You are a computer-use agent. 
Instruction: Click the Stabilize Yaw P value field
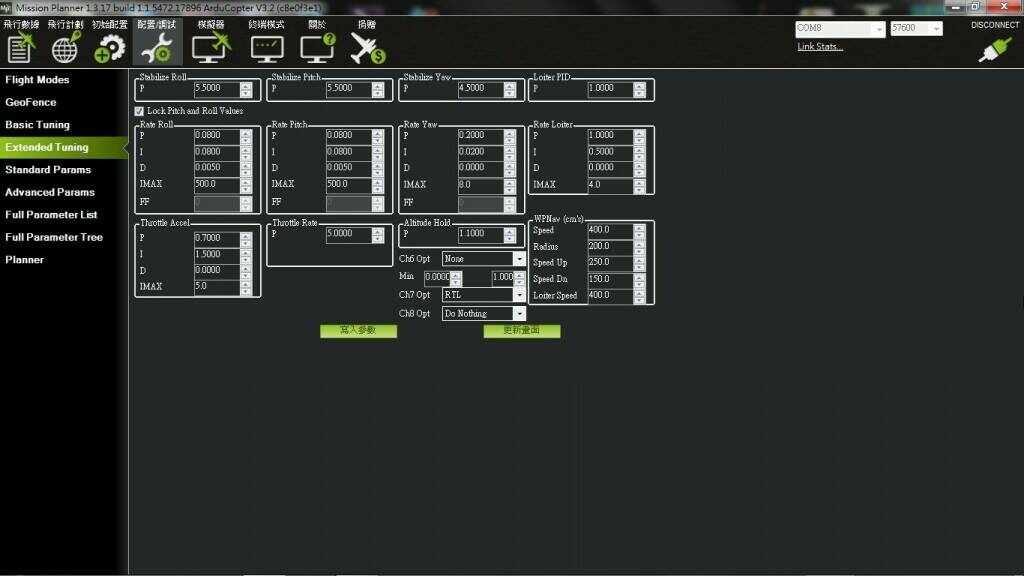479,89
